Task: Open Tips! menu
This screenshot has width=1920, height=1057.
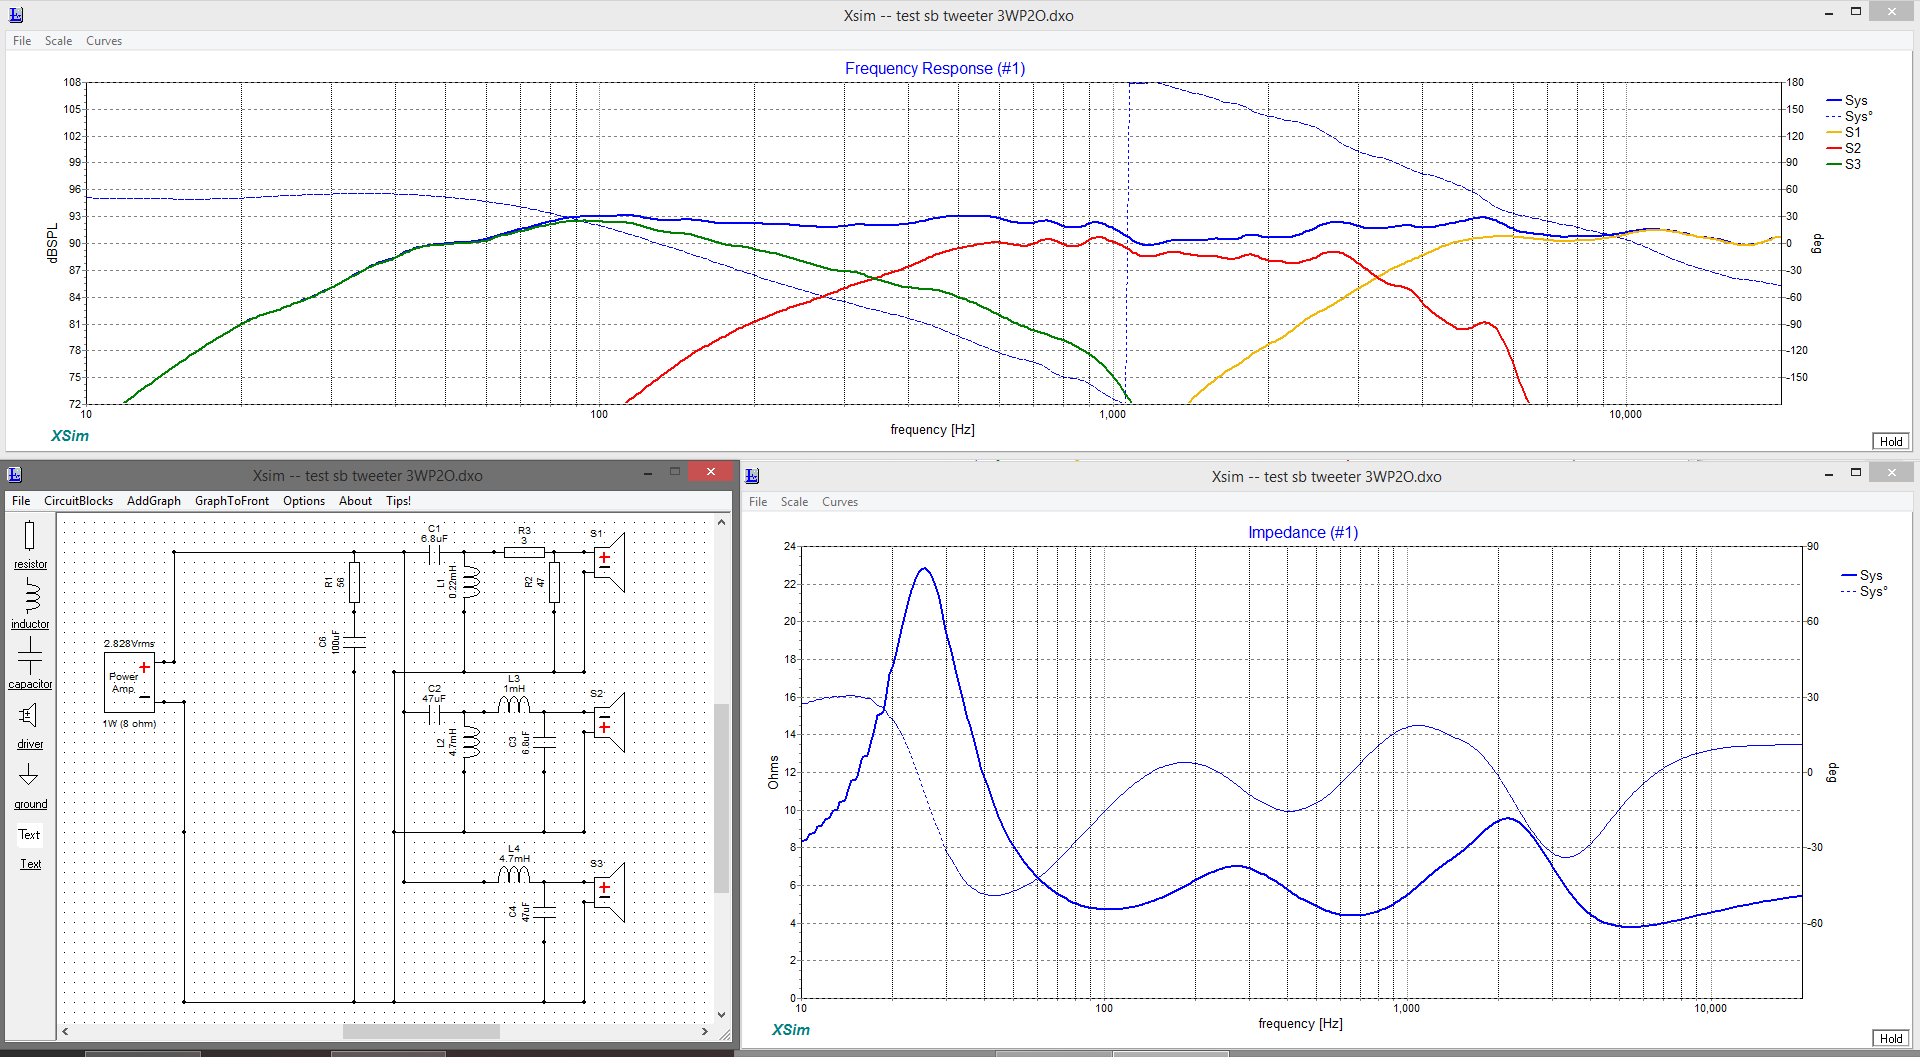Action: click(x=398, y=501)
